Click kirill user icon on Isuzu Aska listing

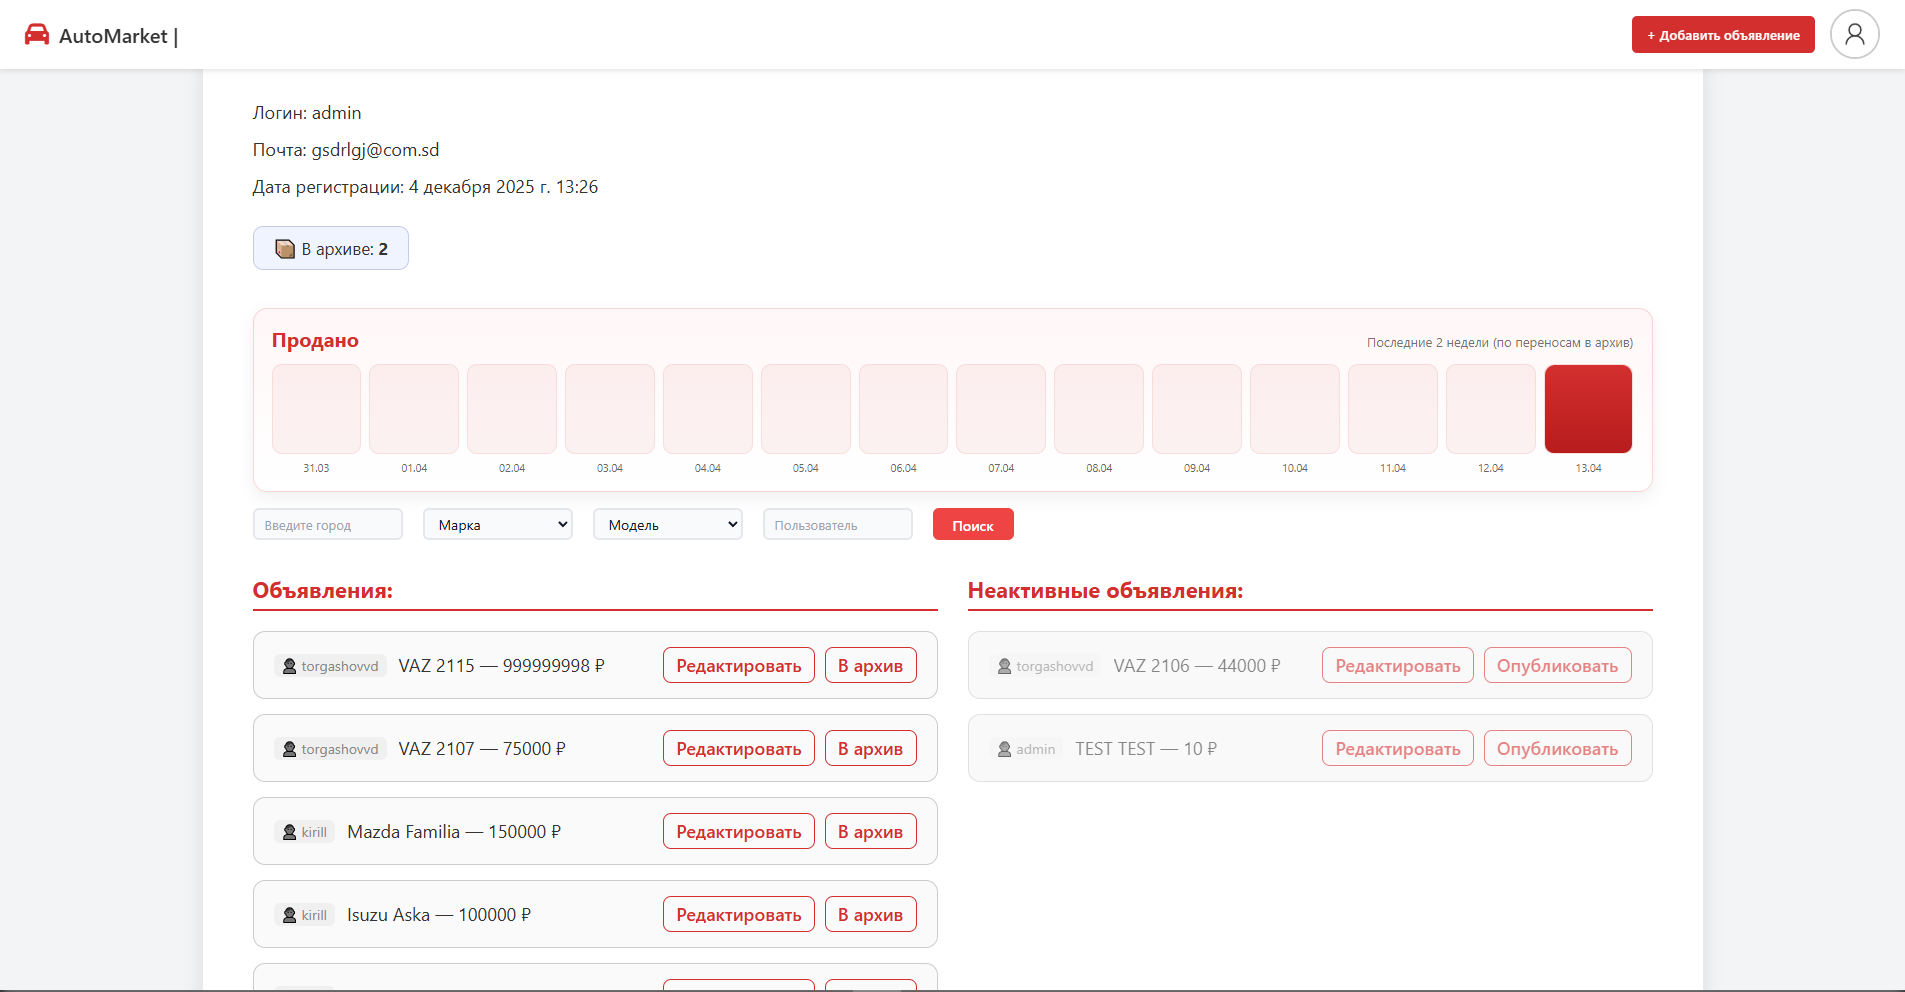tap(289, 915)
